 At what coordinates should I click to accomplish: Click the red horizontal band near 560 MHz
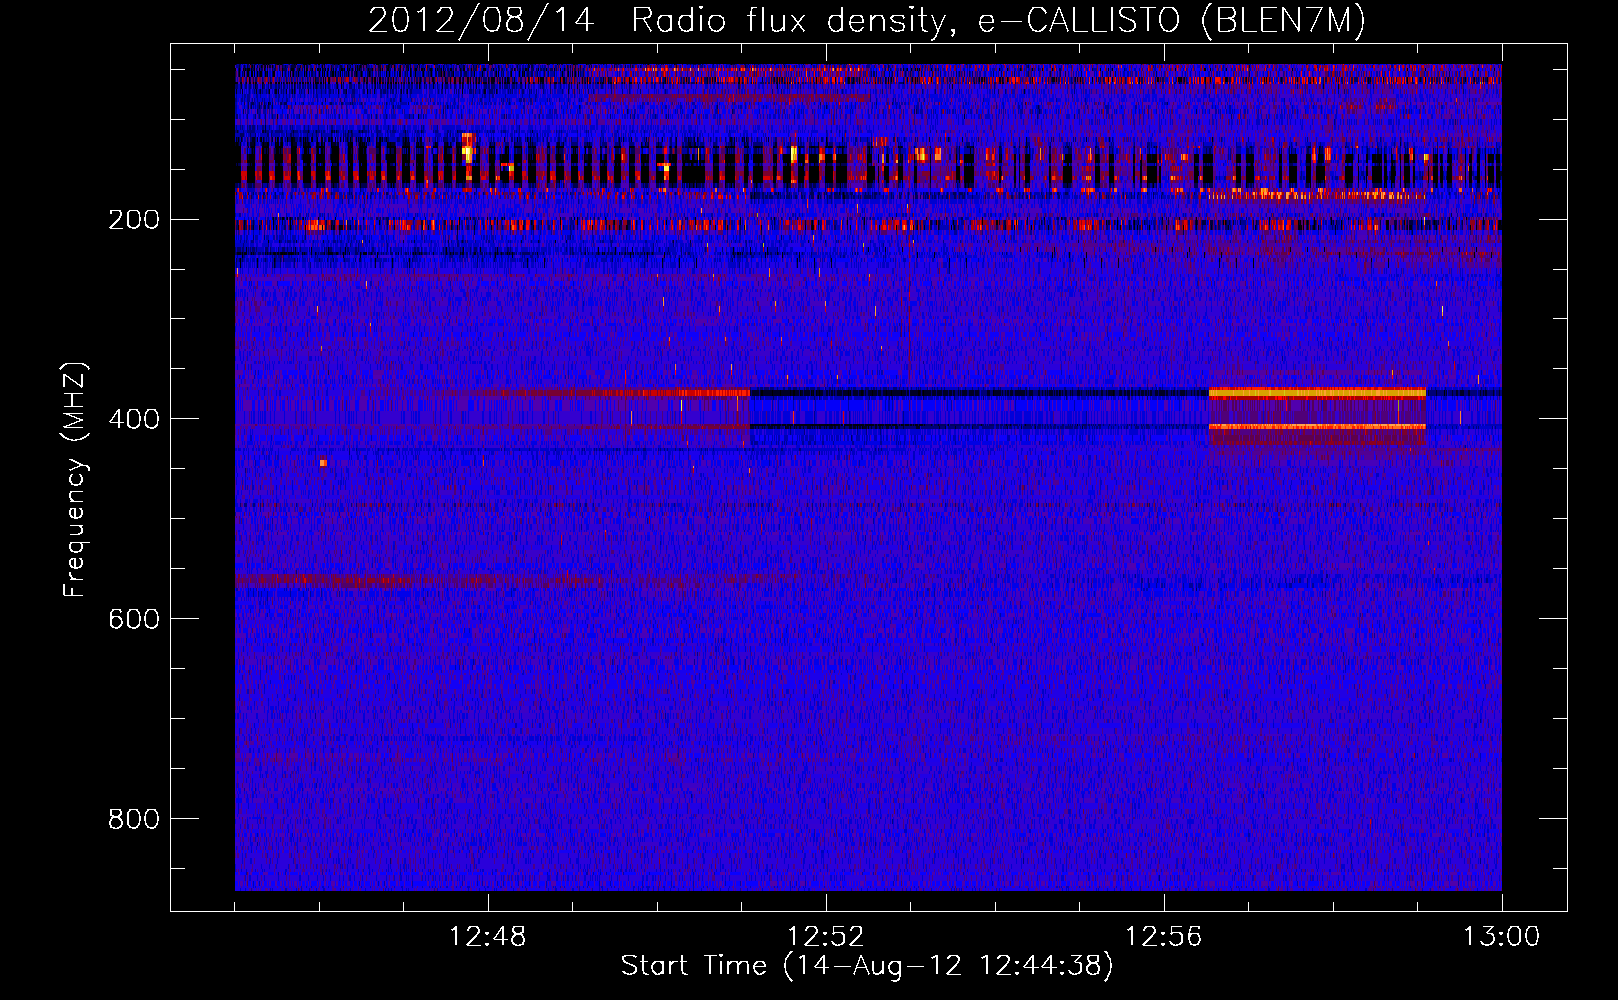(x=420, y=580)
